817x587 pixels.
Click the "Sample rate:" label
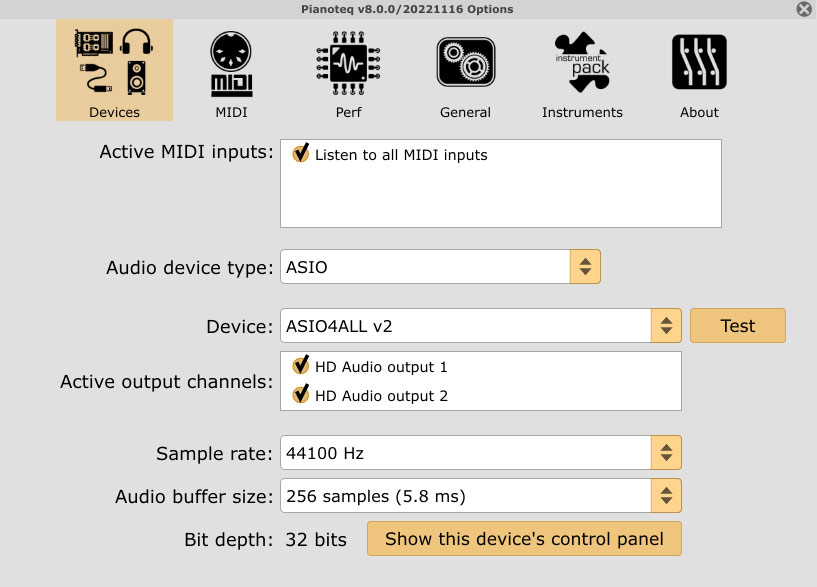tap(215, 454)
